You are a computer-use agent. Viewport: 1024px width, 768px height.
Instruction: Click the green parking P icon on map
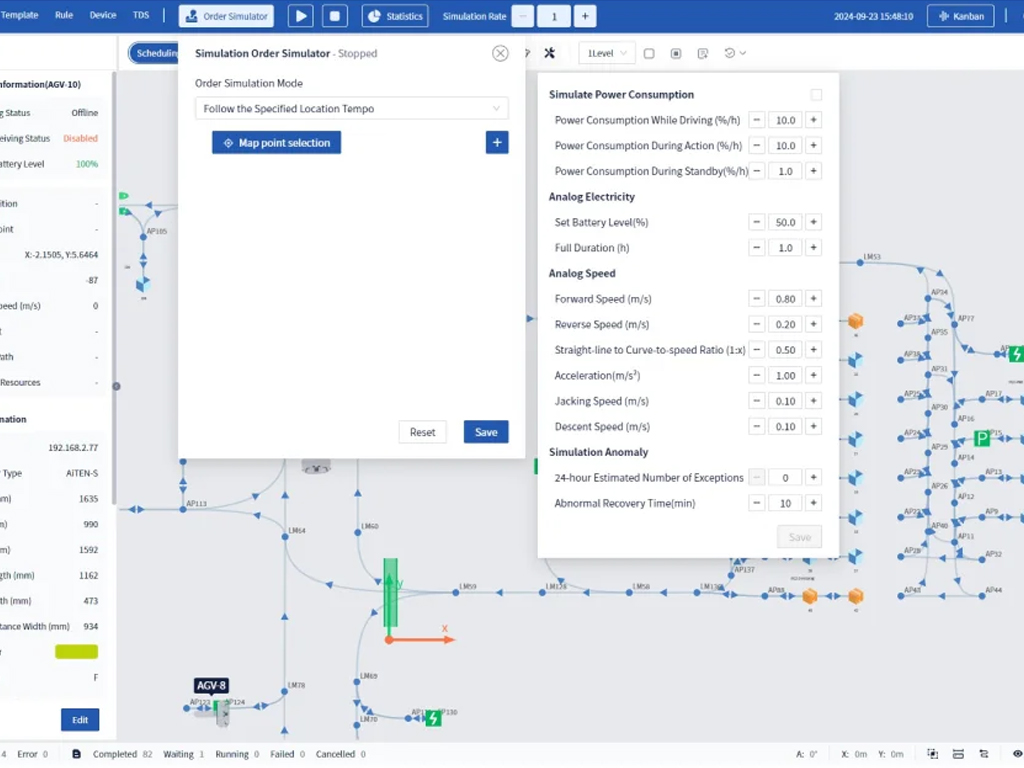(x=981, y=439)
